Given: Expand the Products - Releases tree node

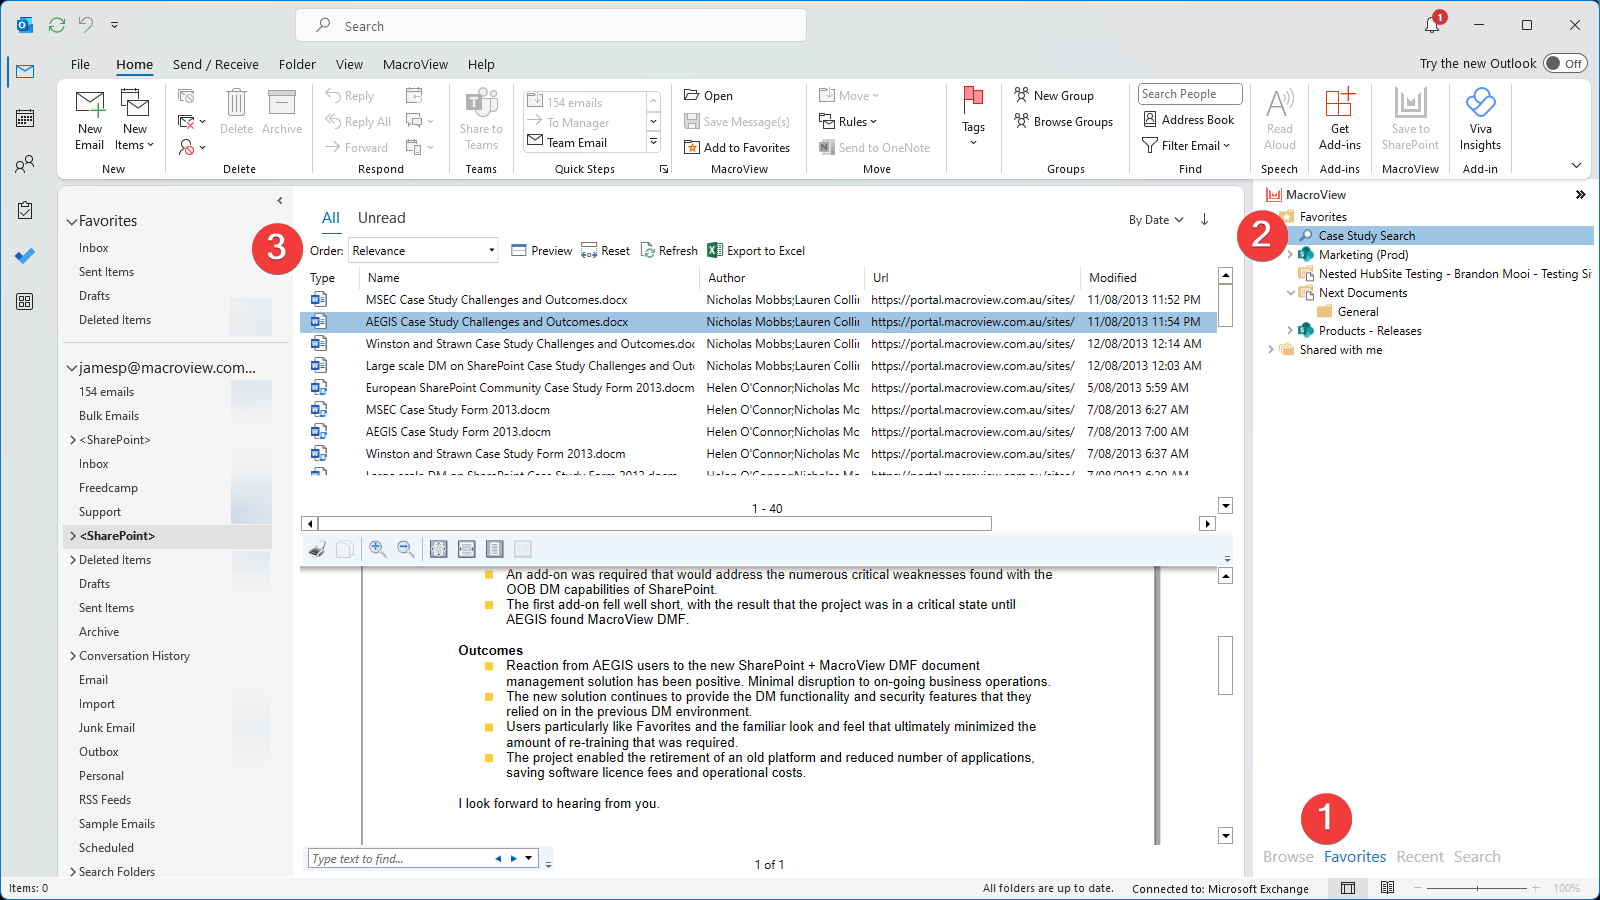Looking at the screenshot, I should (x=1290, y=331).
